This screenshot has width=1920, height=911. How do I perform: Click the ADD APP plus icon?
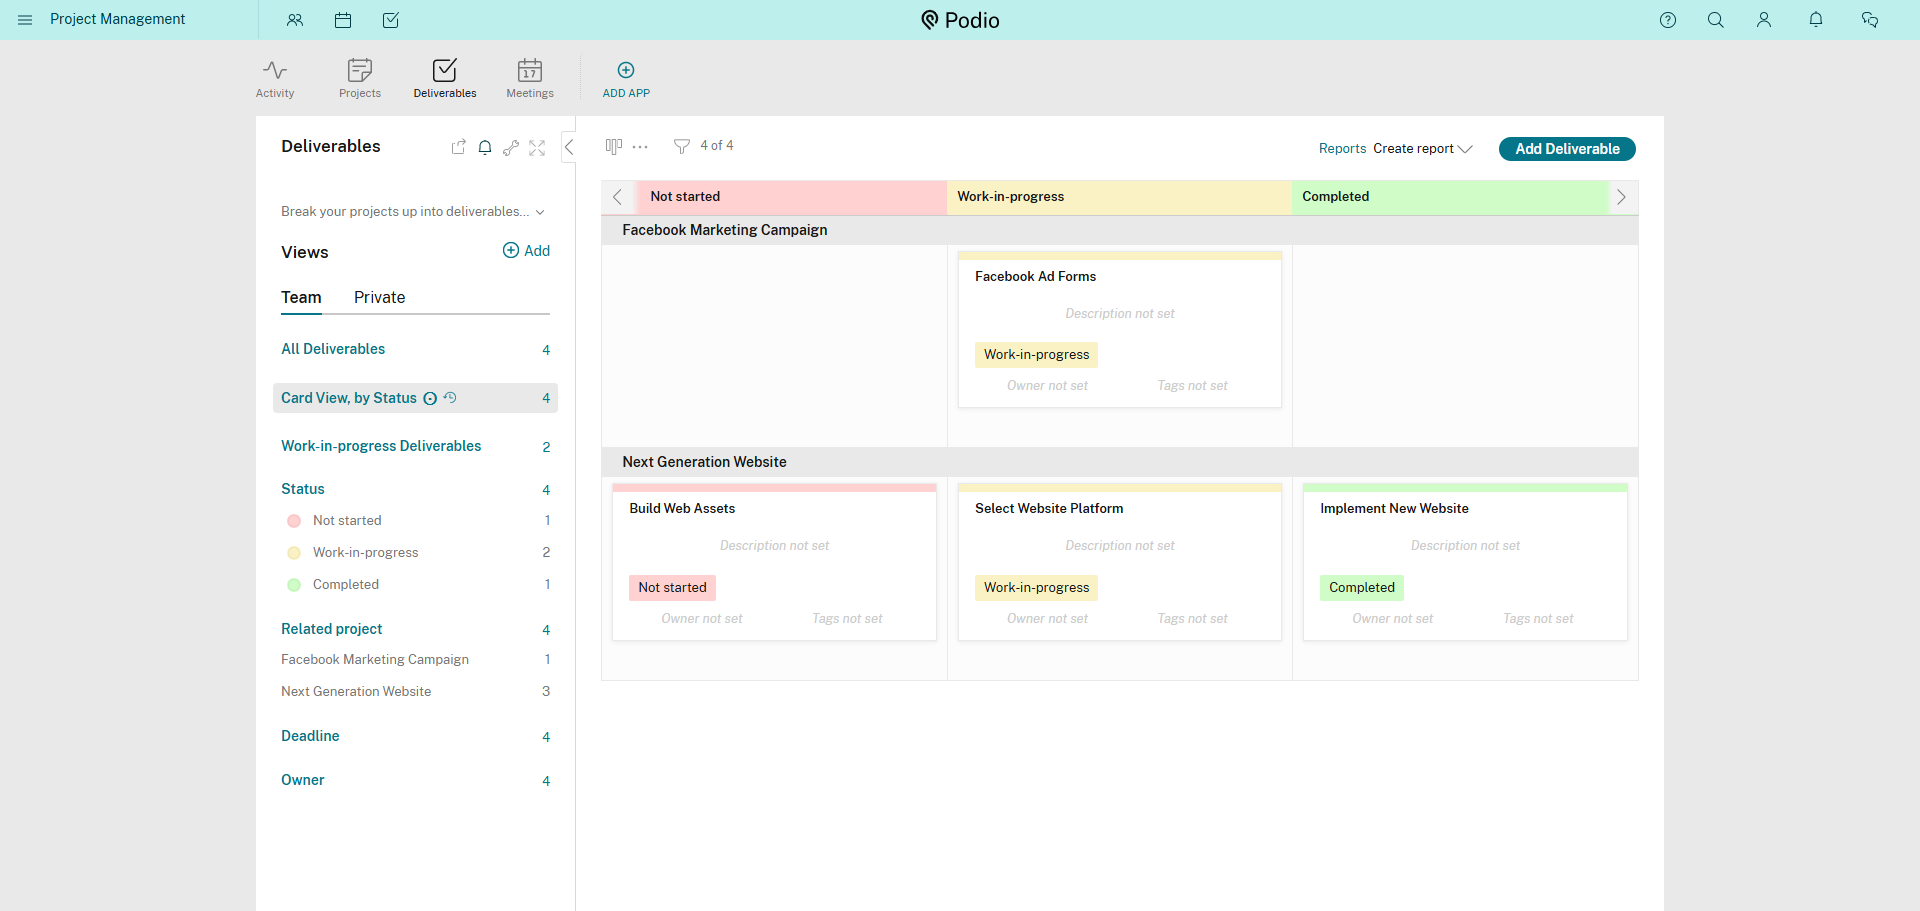click(x=626, y=70)
